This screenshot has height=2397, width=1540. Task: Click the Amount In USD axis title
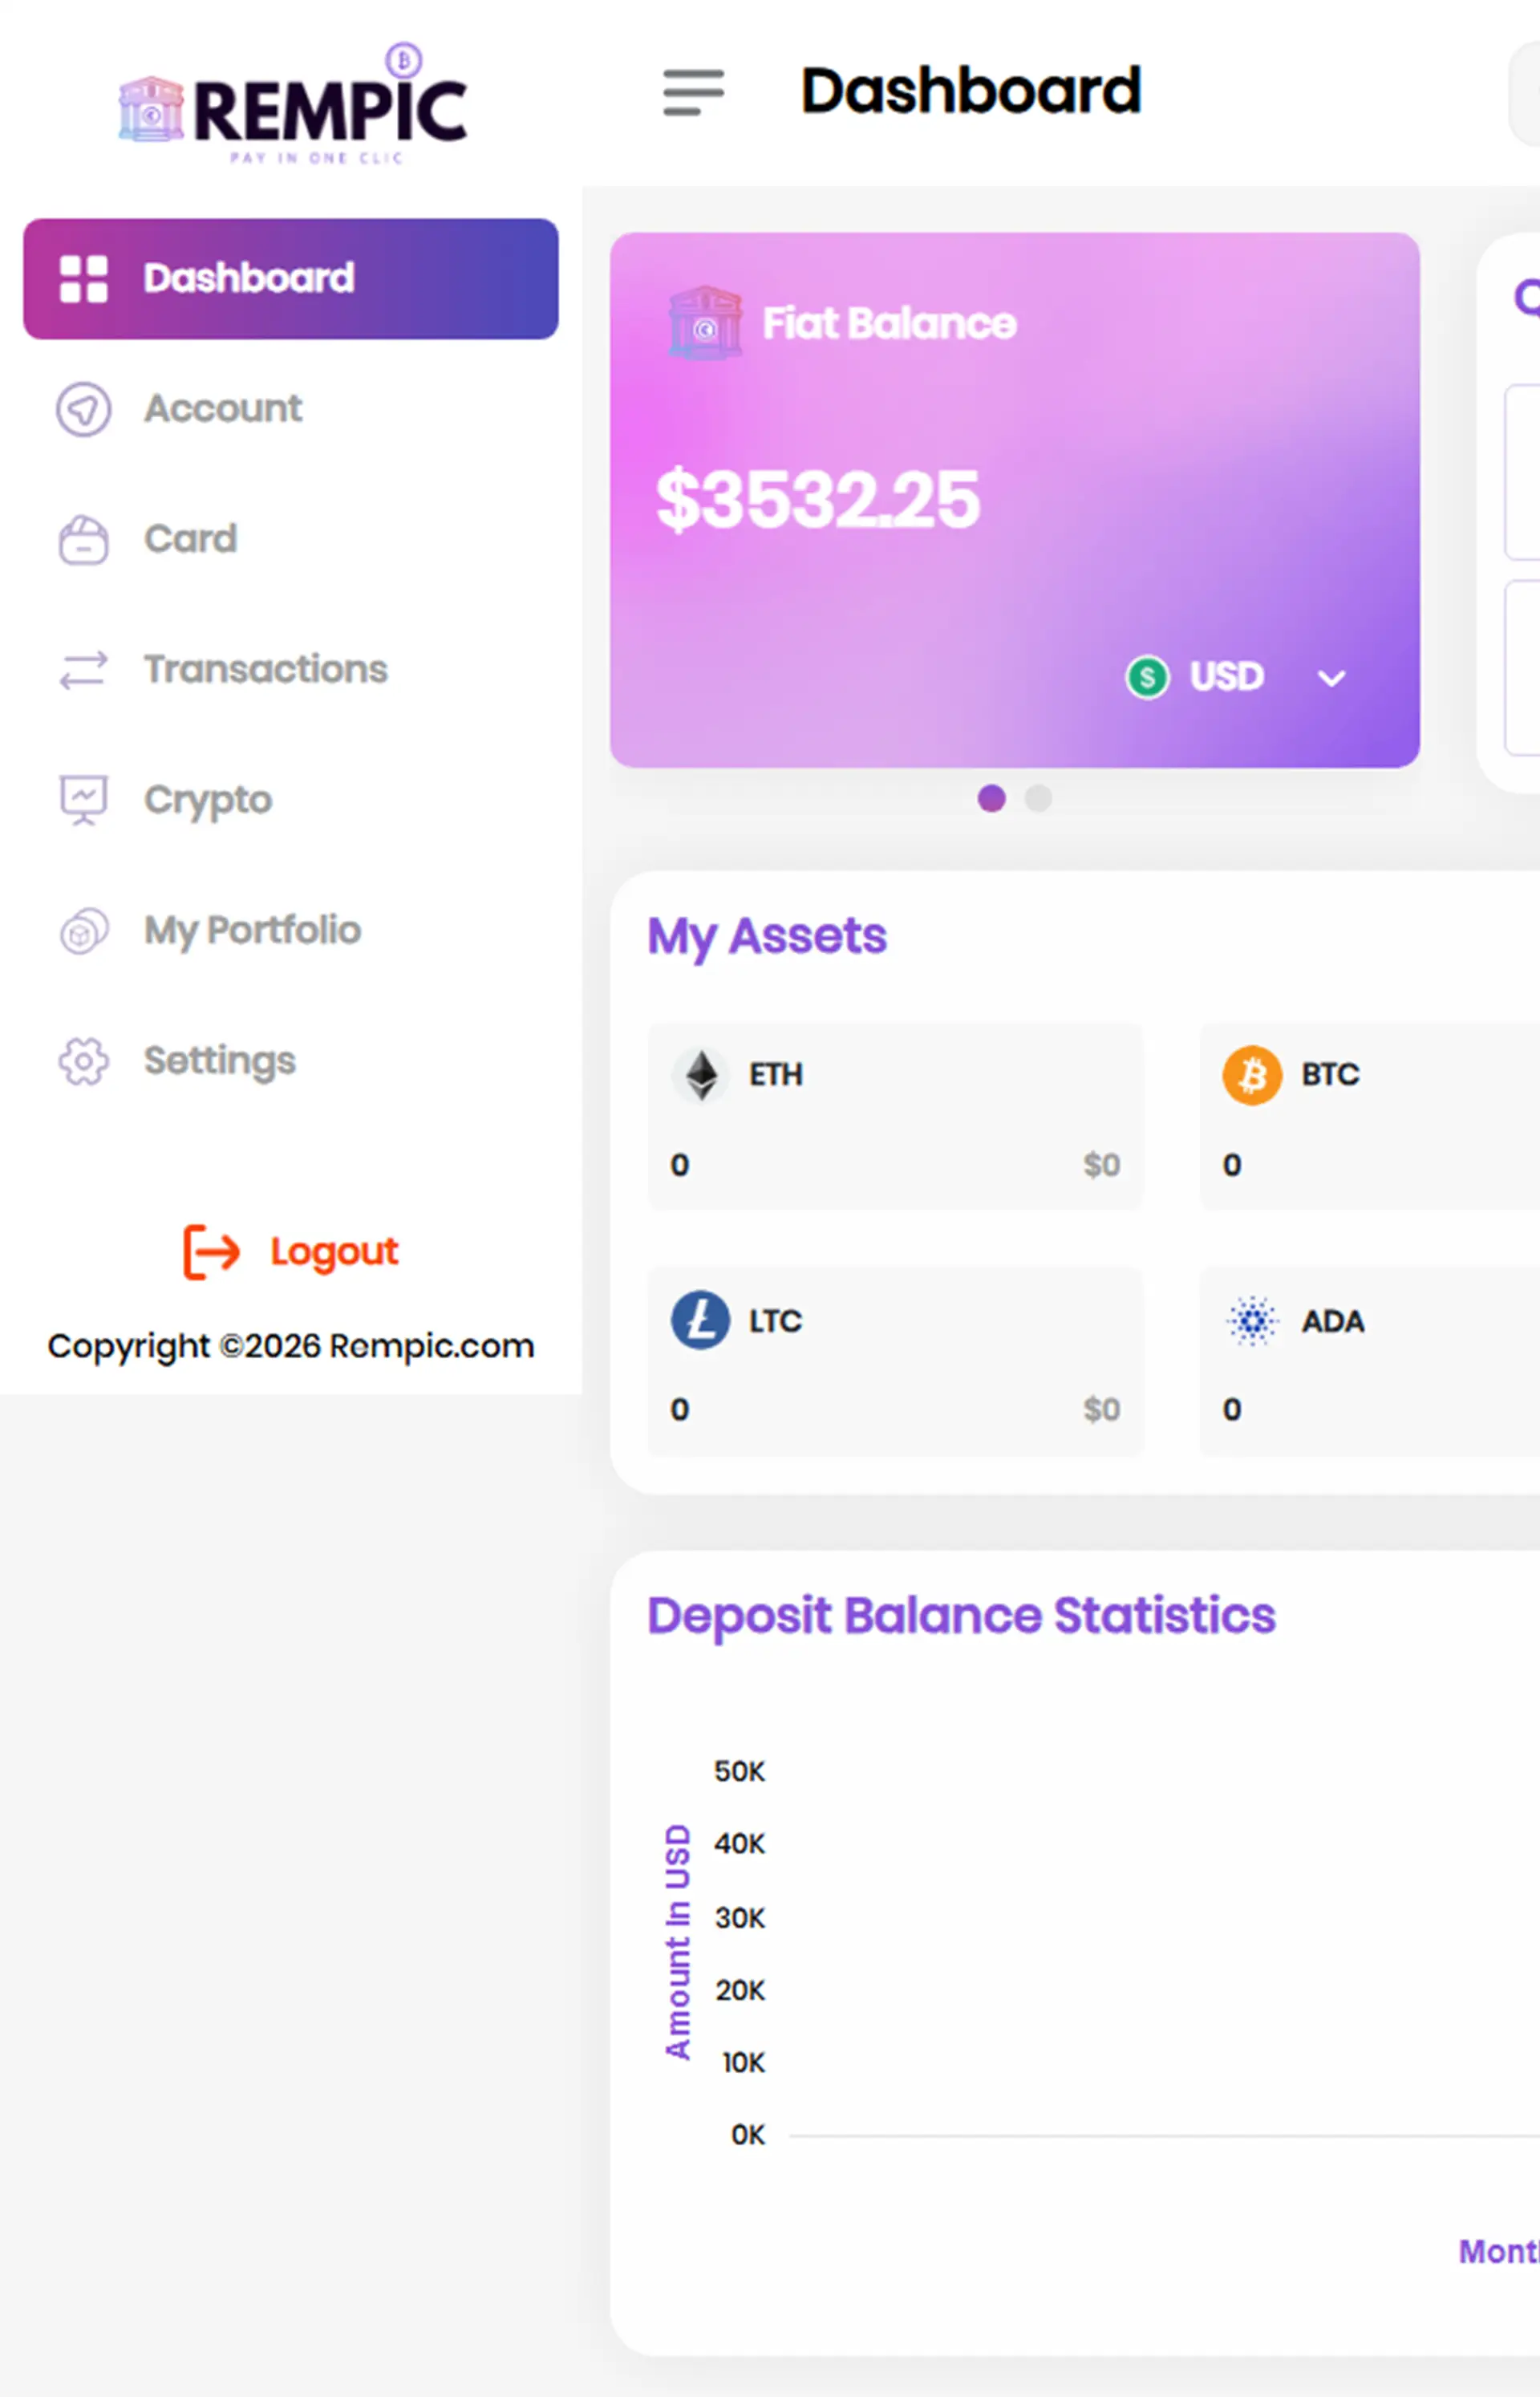click(678, 1942)
